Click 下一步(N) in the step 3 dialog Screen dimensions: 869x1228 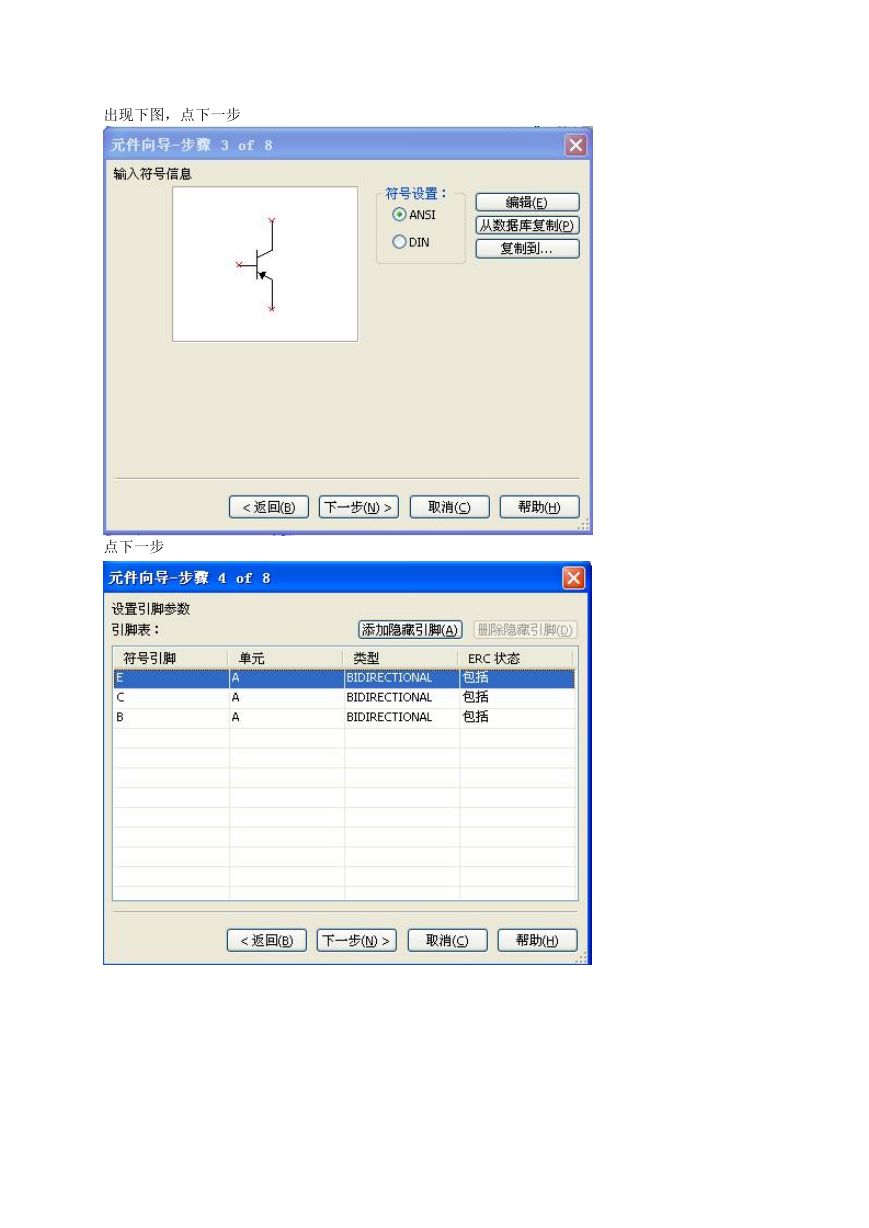[358, 507]
